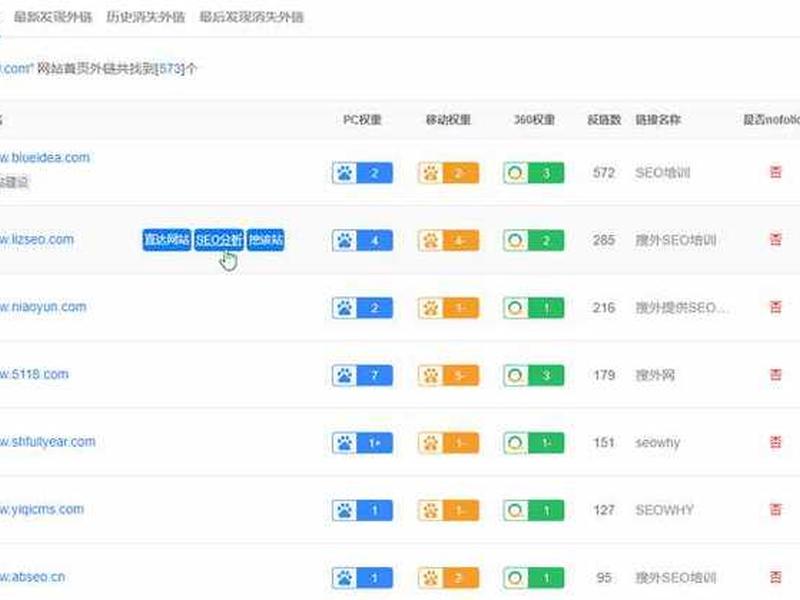The width and height of the screenshot is (800, 600).
Task: Click the 挖旅站 button for lizseo.com
Action: pos(266,240)
